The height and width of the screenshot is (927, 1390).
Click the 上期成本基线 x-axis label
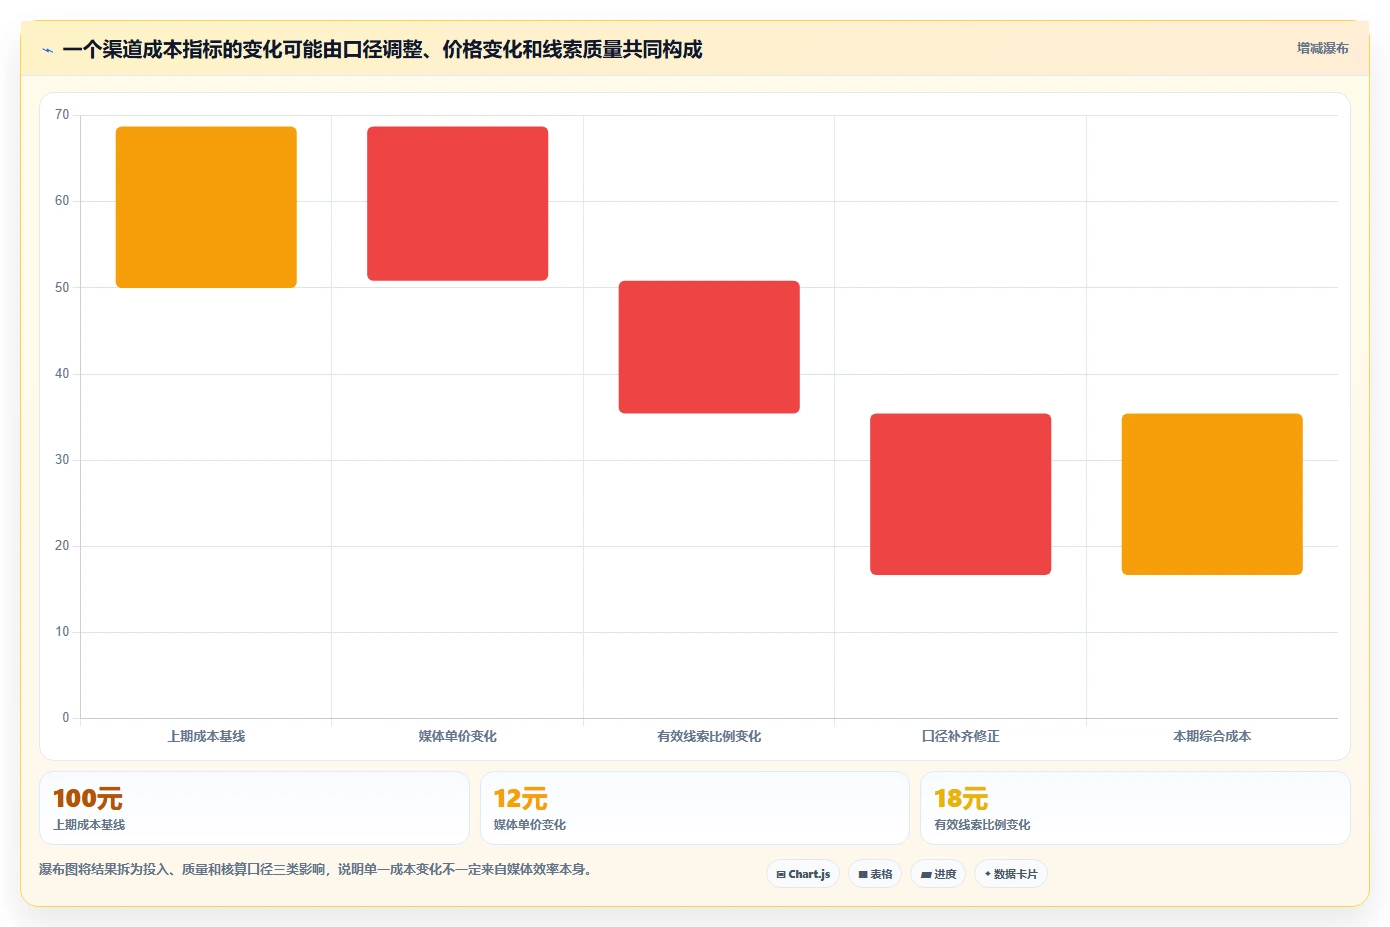(206, 736)
